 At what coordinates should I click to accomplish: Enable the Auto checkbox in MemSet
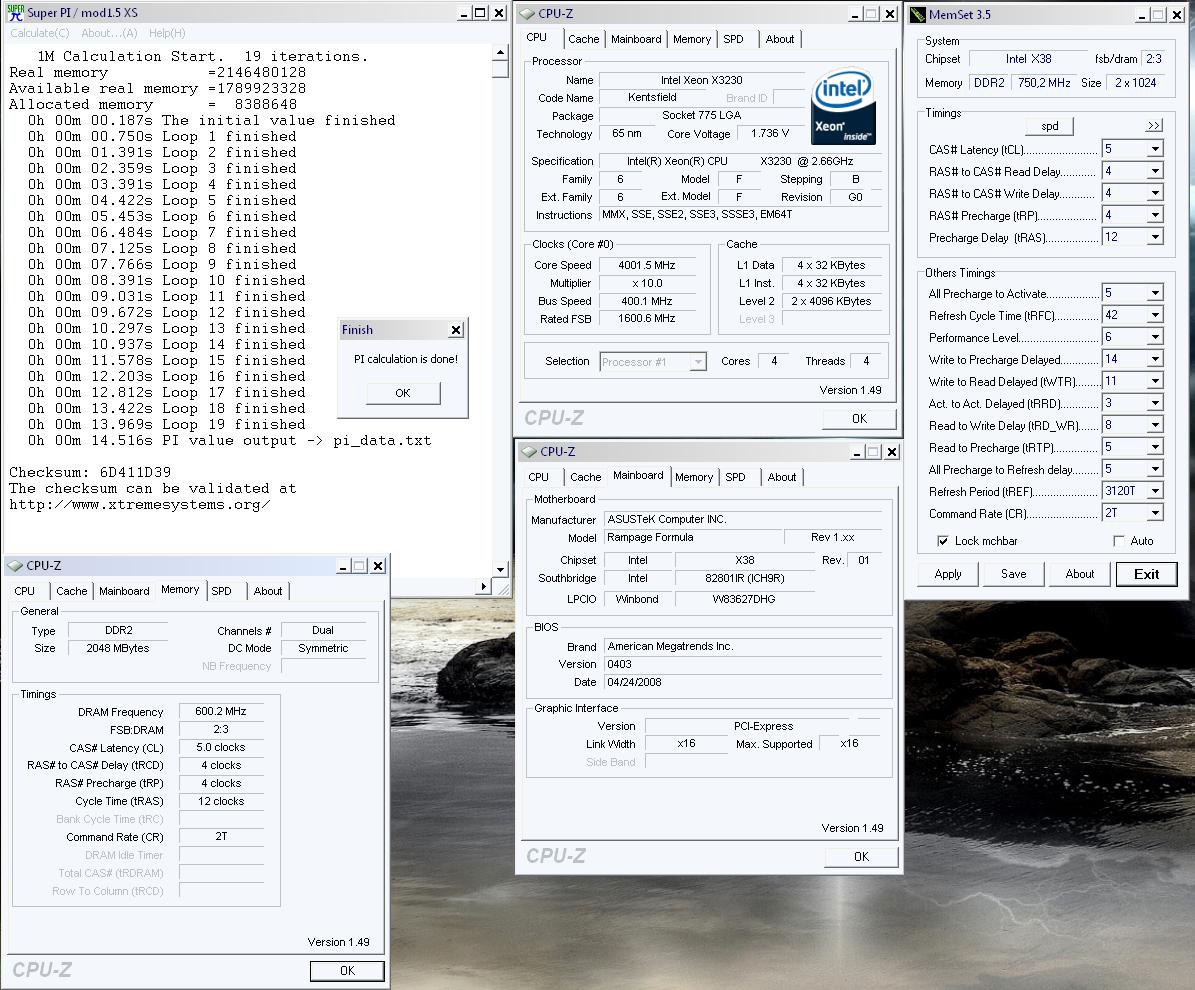point(1119,541)
